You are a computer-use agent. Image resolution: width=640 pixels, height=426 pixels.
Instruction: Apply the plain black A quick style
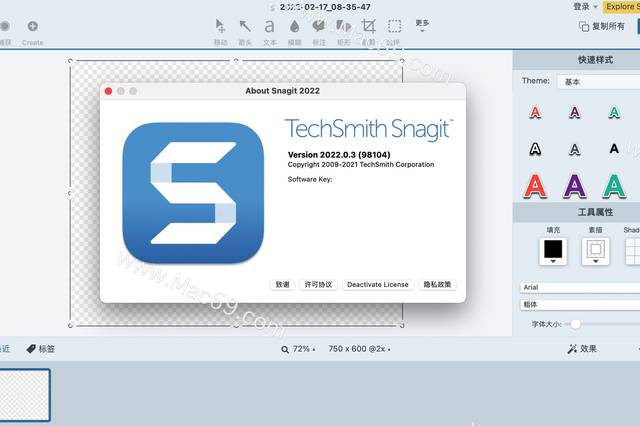[x=614, y=149]
